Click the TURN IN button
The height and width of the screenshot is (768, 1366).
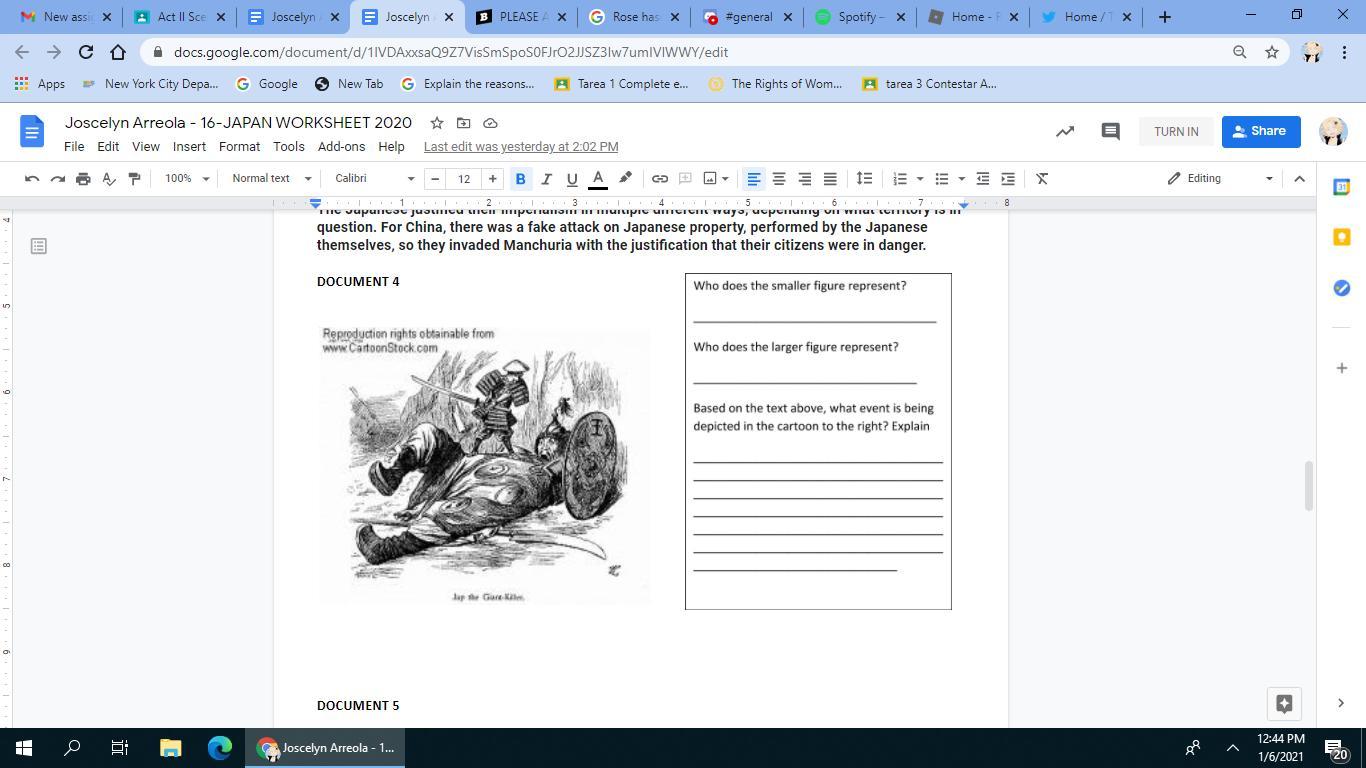[x=1176, y=131]
